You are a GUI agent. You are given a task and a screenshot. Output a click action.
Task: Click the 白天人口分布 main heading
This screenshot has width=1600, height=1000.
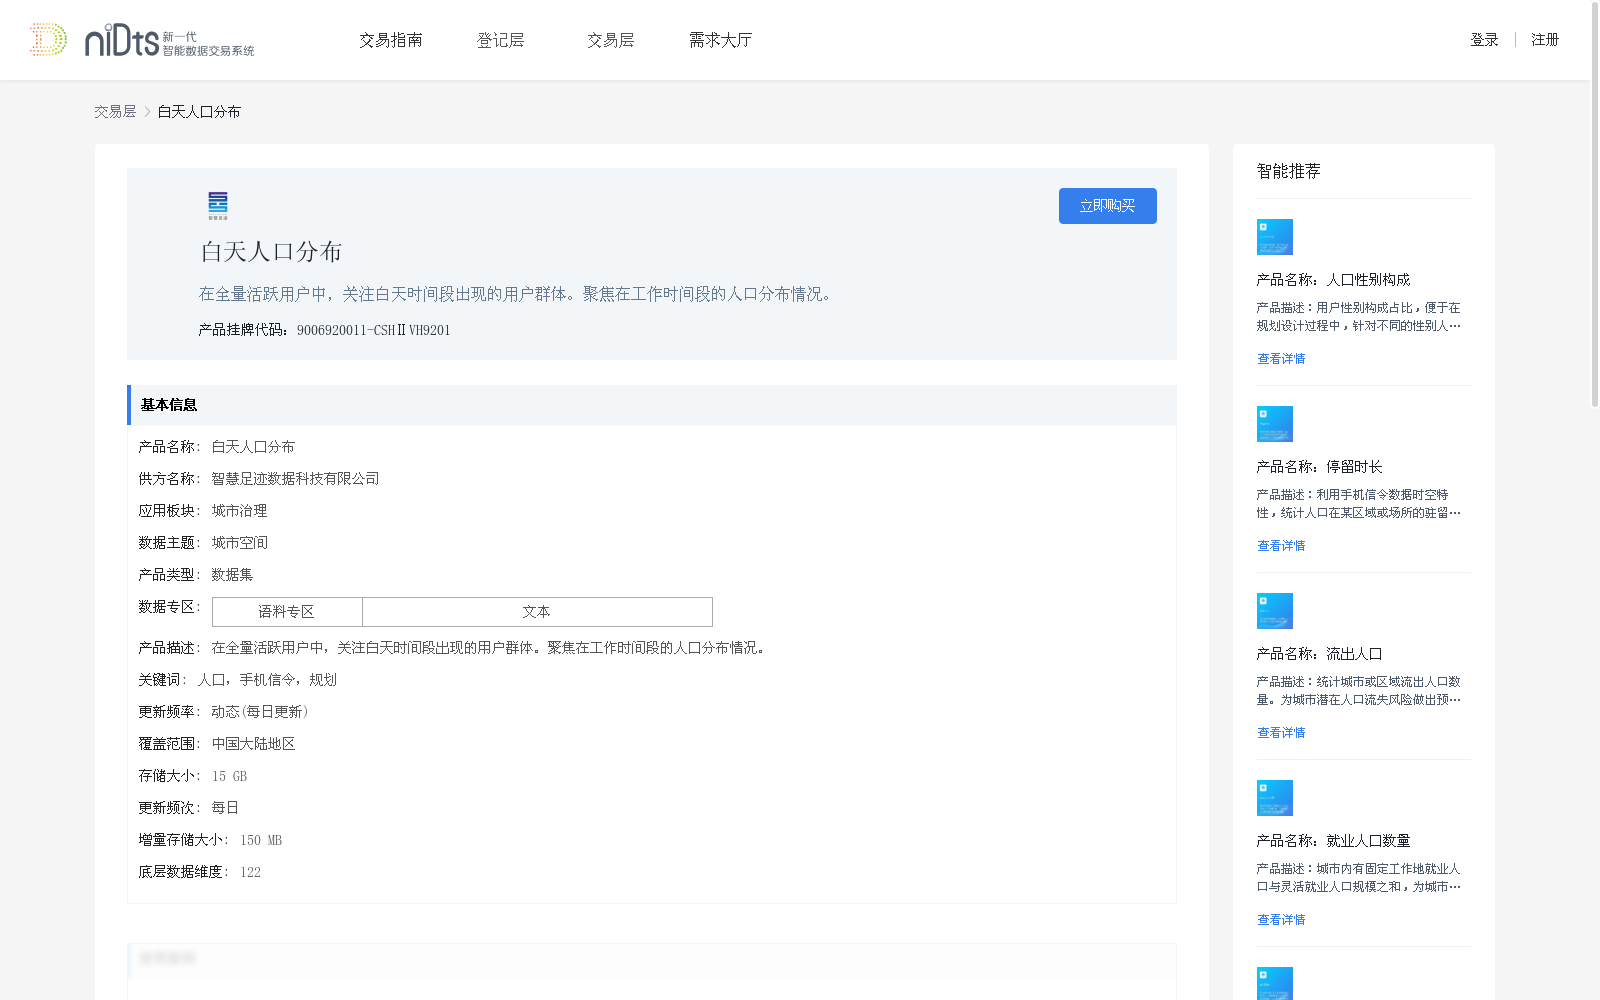coord(271,252)
